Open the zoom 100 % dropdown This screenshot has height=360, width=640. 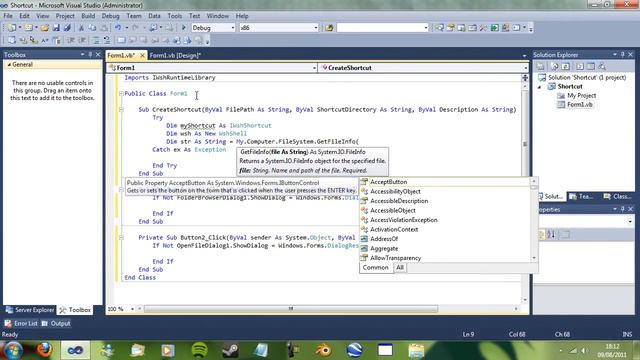point(132,309)
